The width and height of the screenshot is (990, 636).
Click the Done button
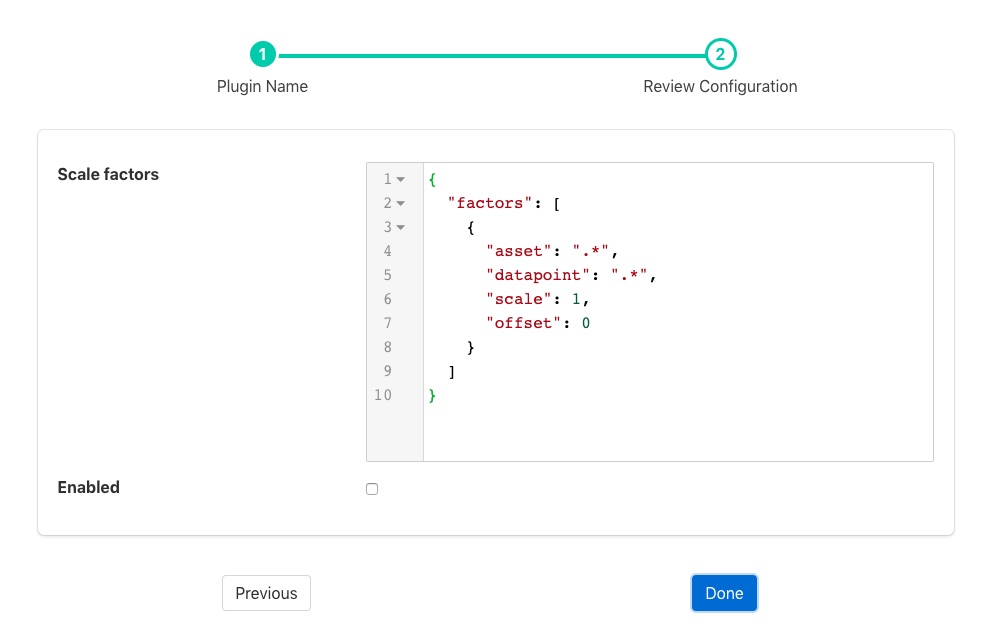point(724,593)
